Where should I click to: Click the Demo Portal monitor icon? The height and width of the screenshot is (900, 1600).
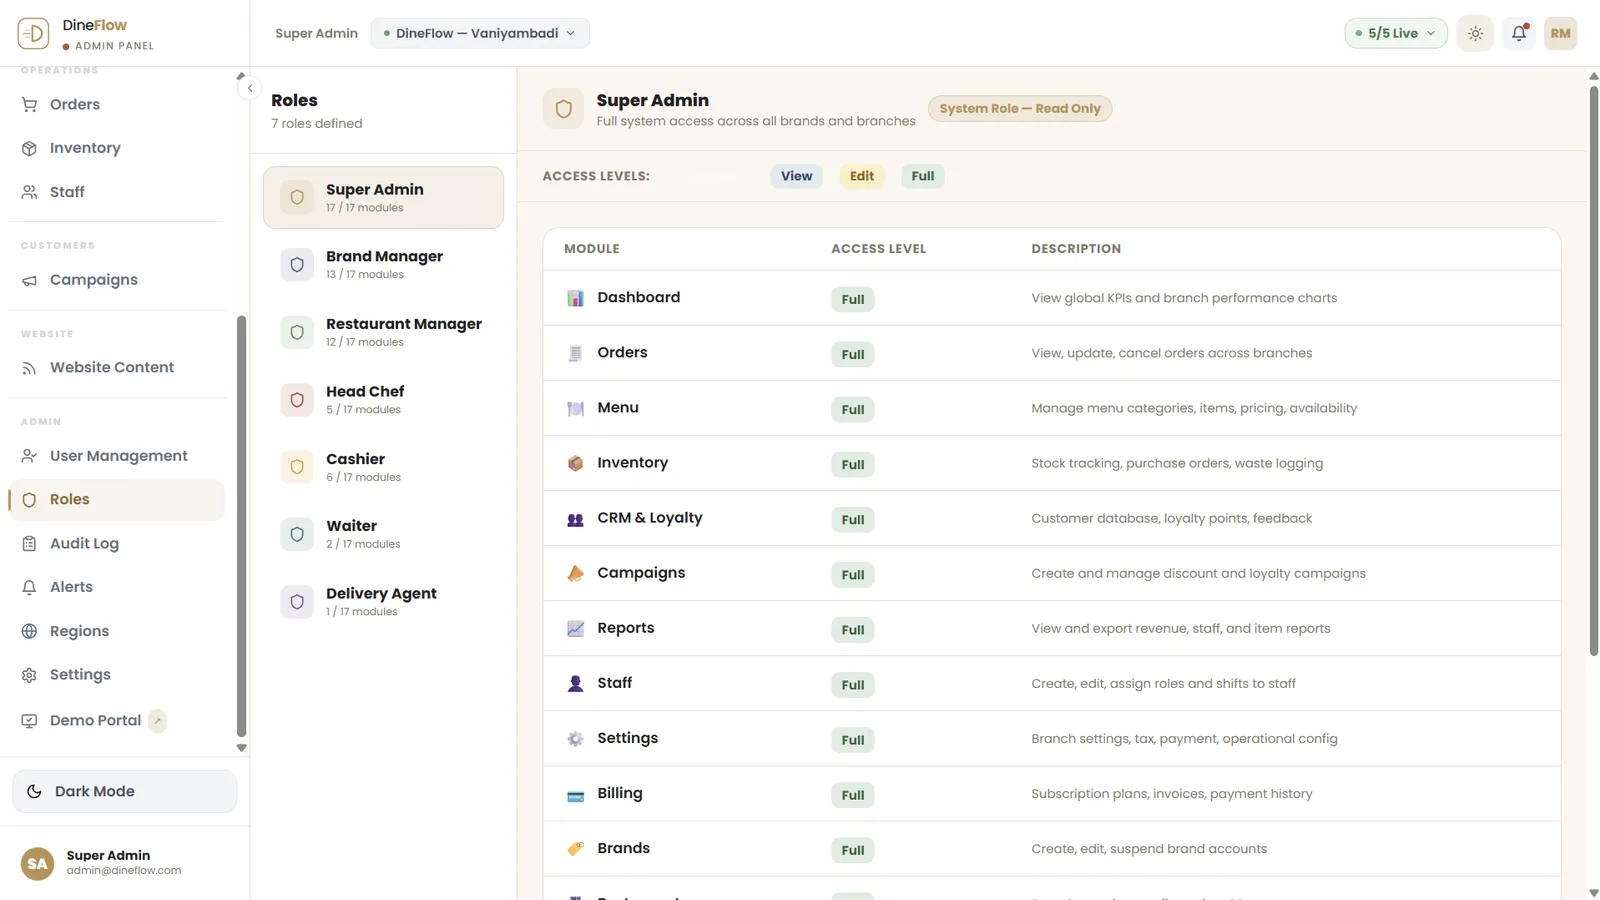[29, 721]
